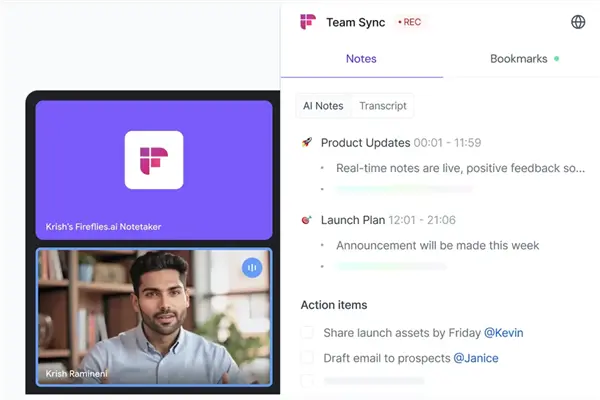
Task: Check the Share launch assets by Friday checkbox
Action: 307,332
